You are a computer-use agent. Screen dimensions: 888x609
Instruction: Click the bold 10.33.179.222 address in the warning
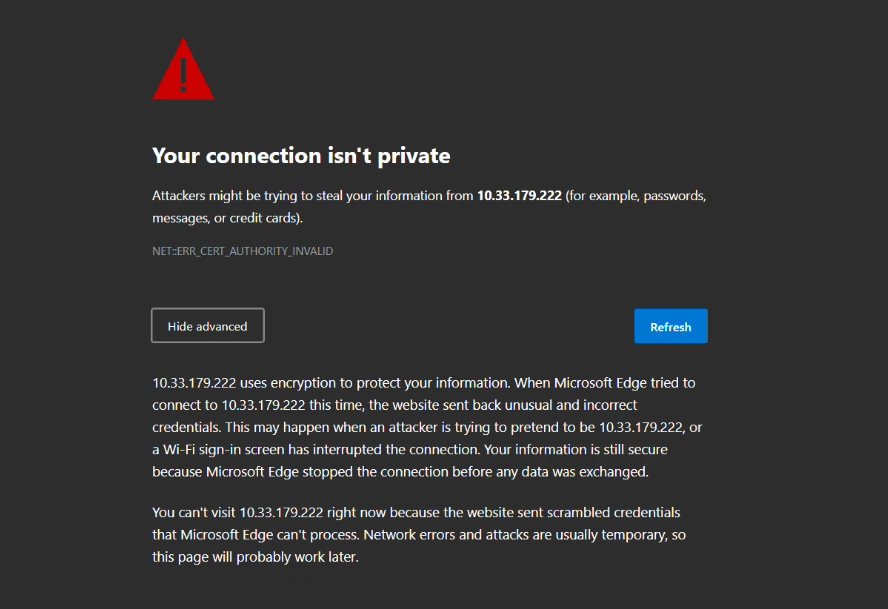point(519,196)
